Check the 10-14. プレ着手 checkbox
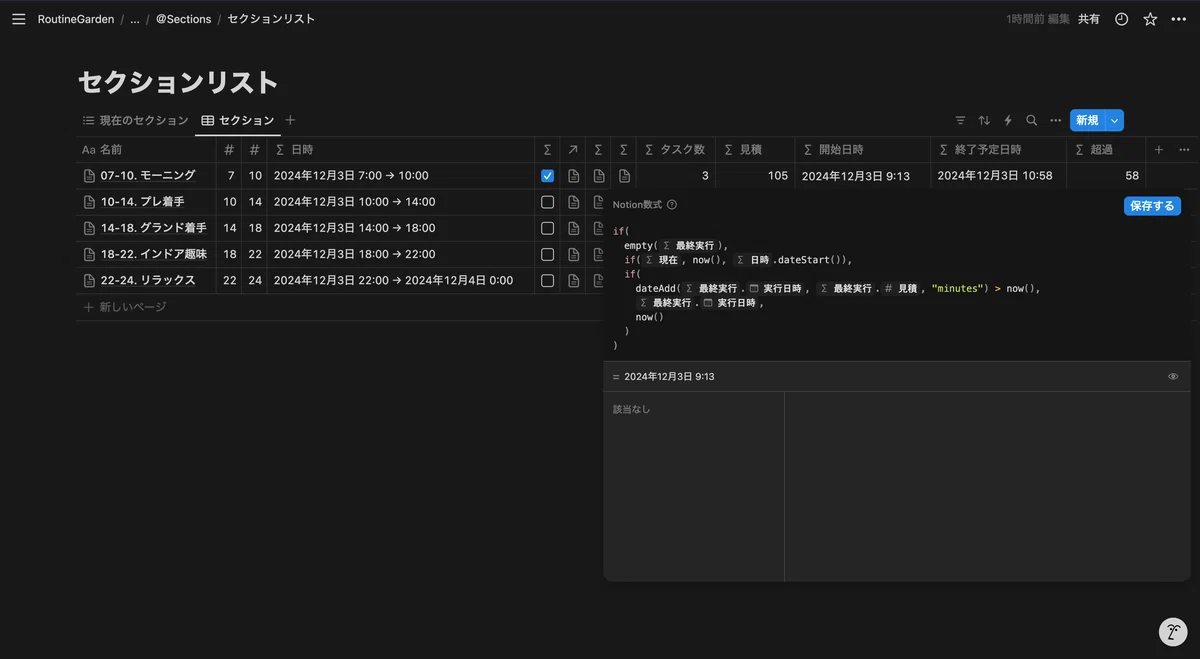Image resolution: width=1200 pixels, height=659 pixels. 547,202
